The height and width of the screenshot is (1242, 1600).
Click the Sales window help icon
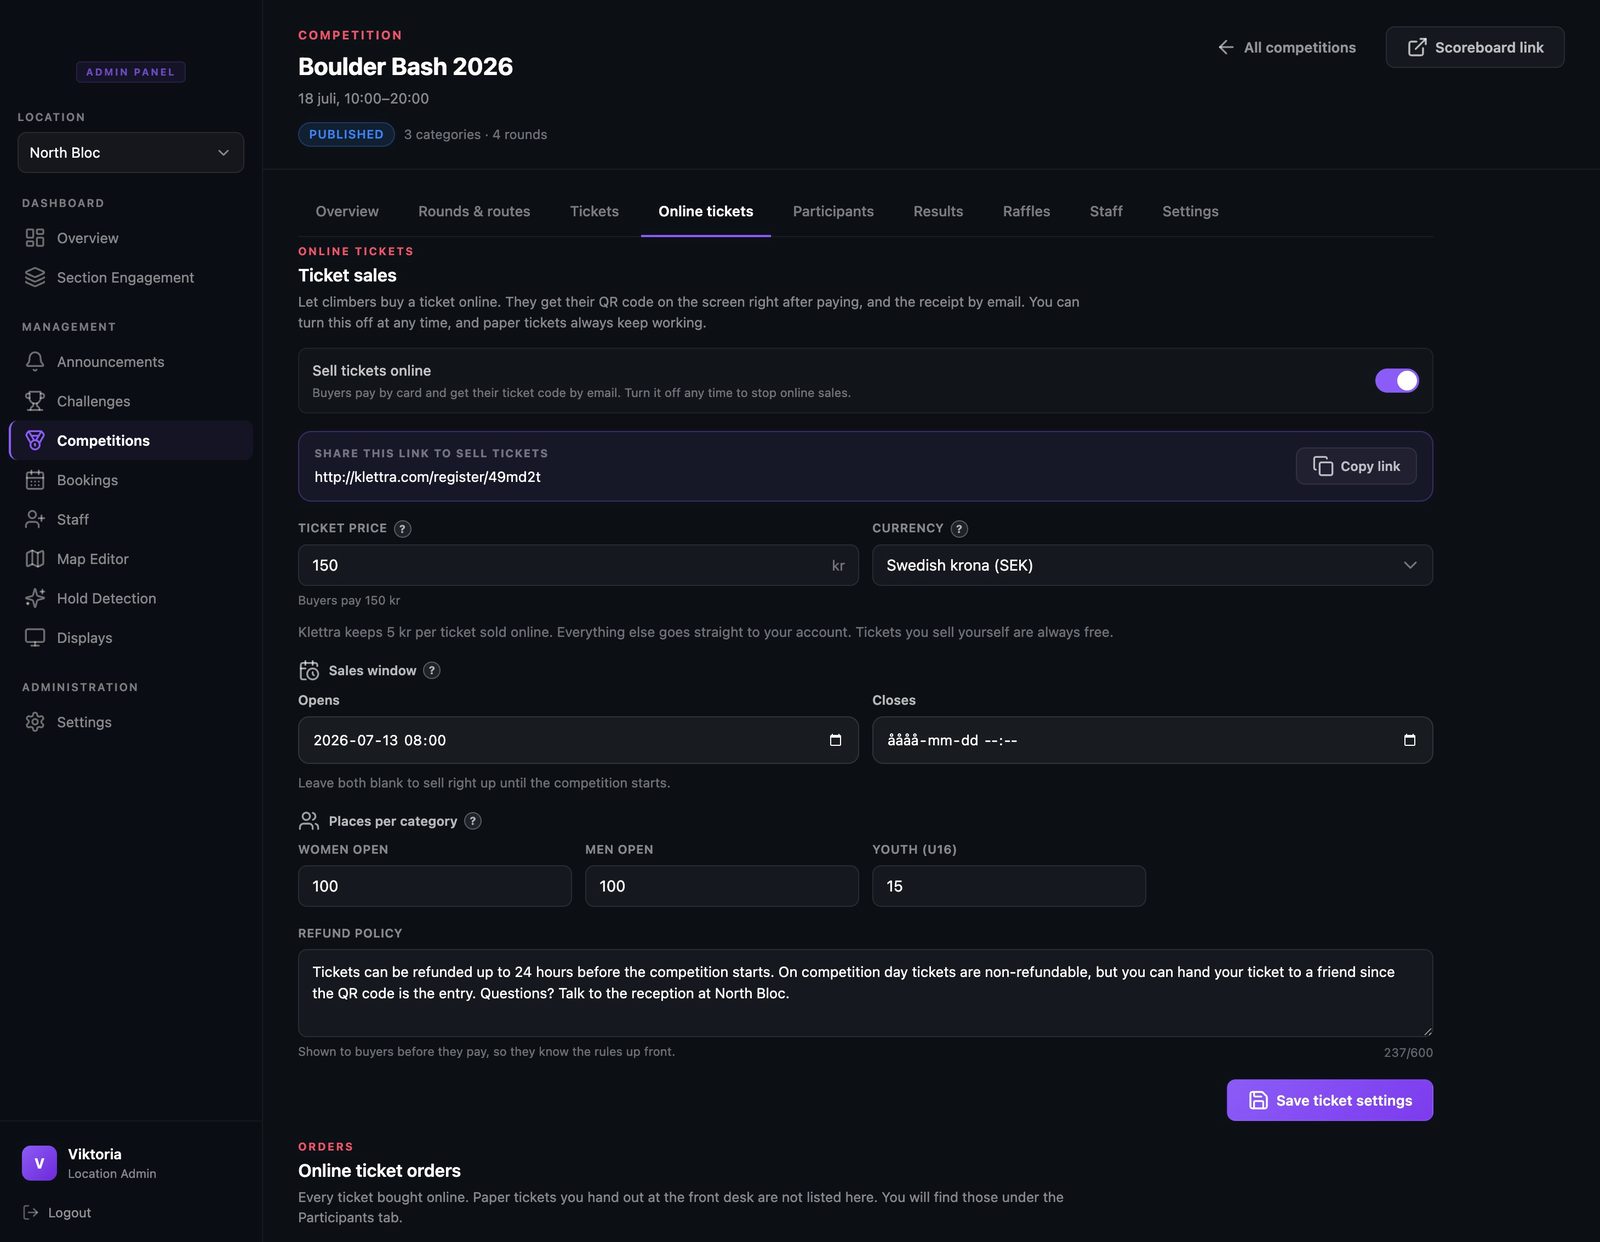tap(432, 671)
